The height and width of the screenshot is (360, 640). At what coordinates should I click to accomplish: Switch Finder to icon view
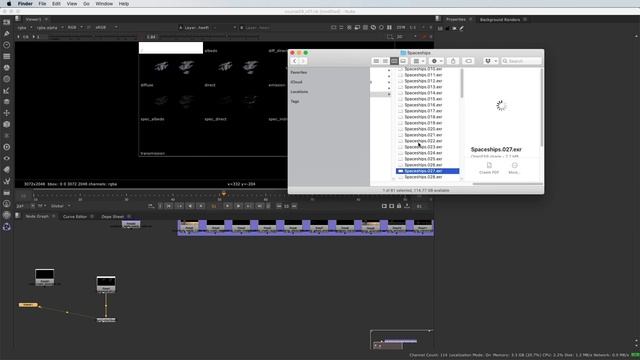[x=376, y=61]
